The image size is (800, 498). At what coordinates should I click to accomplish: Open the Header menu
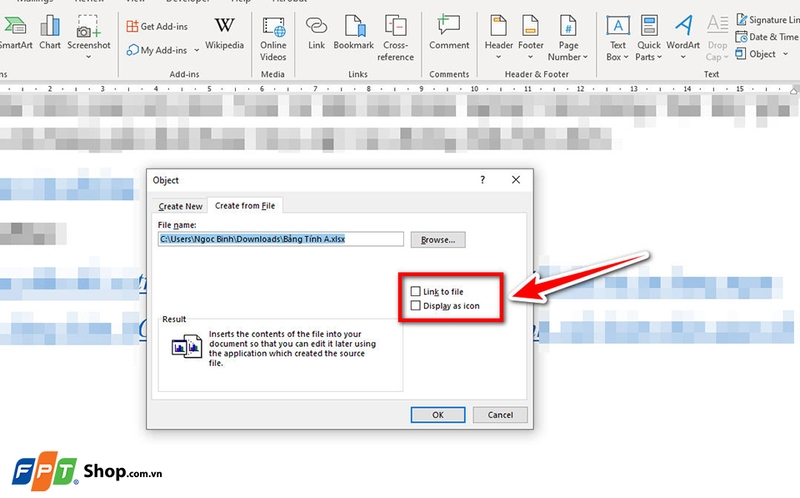tap(498, 37)
